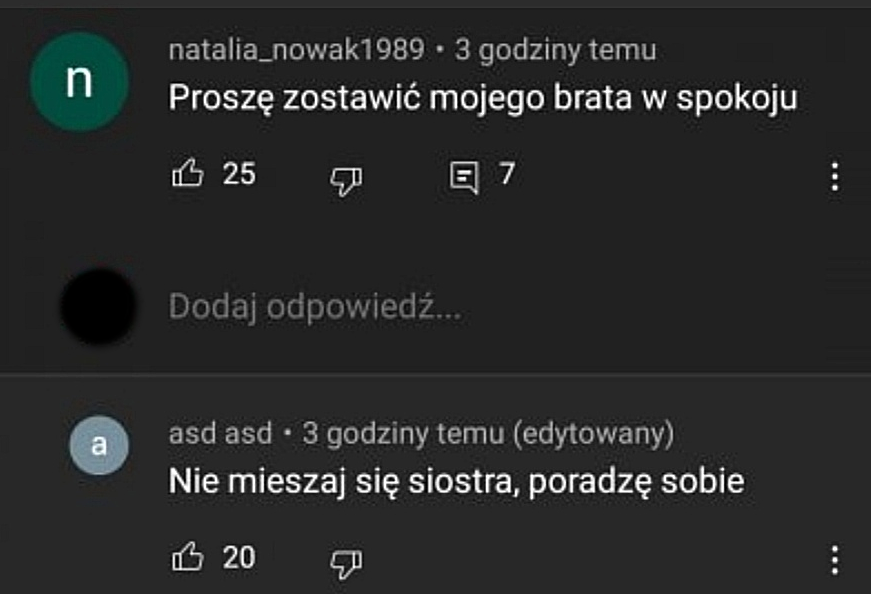This screenshot has height=594, width=871.
Task: Click asd asd's gray 'a' avatar
Action: 99,445
